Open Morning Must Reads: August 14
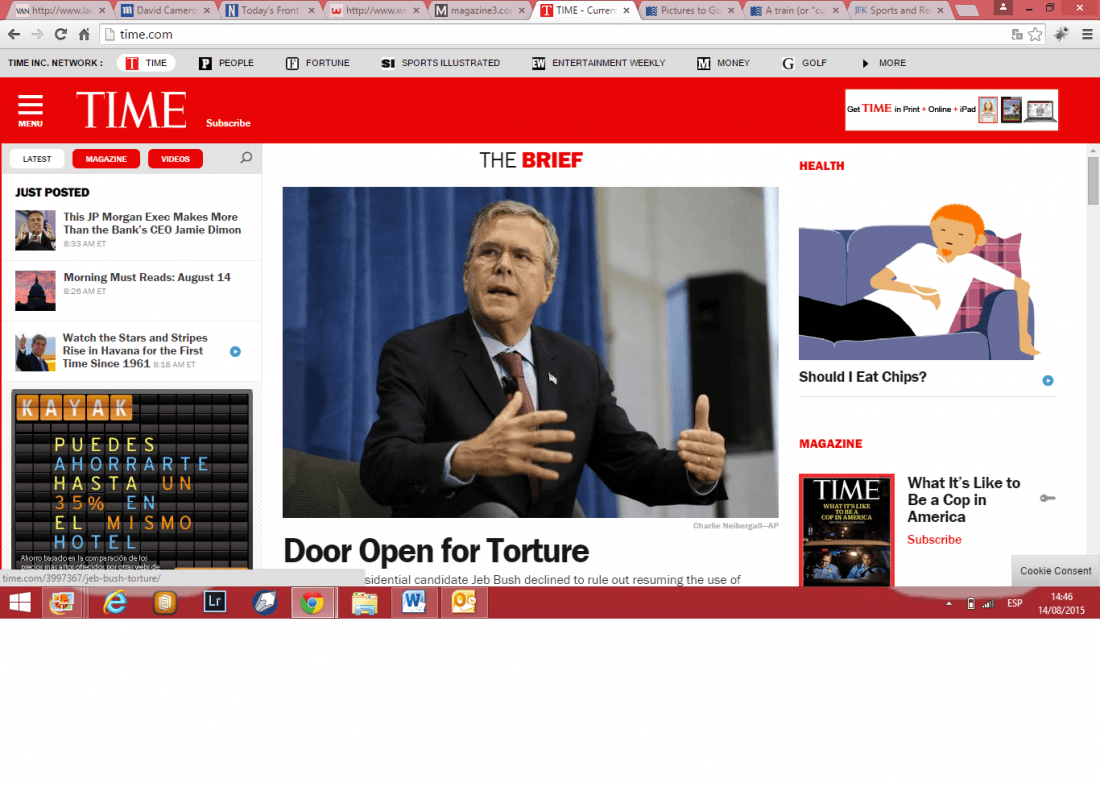Viewport: 1100px width, 787px height. [147, 277]
